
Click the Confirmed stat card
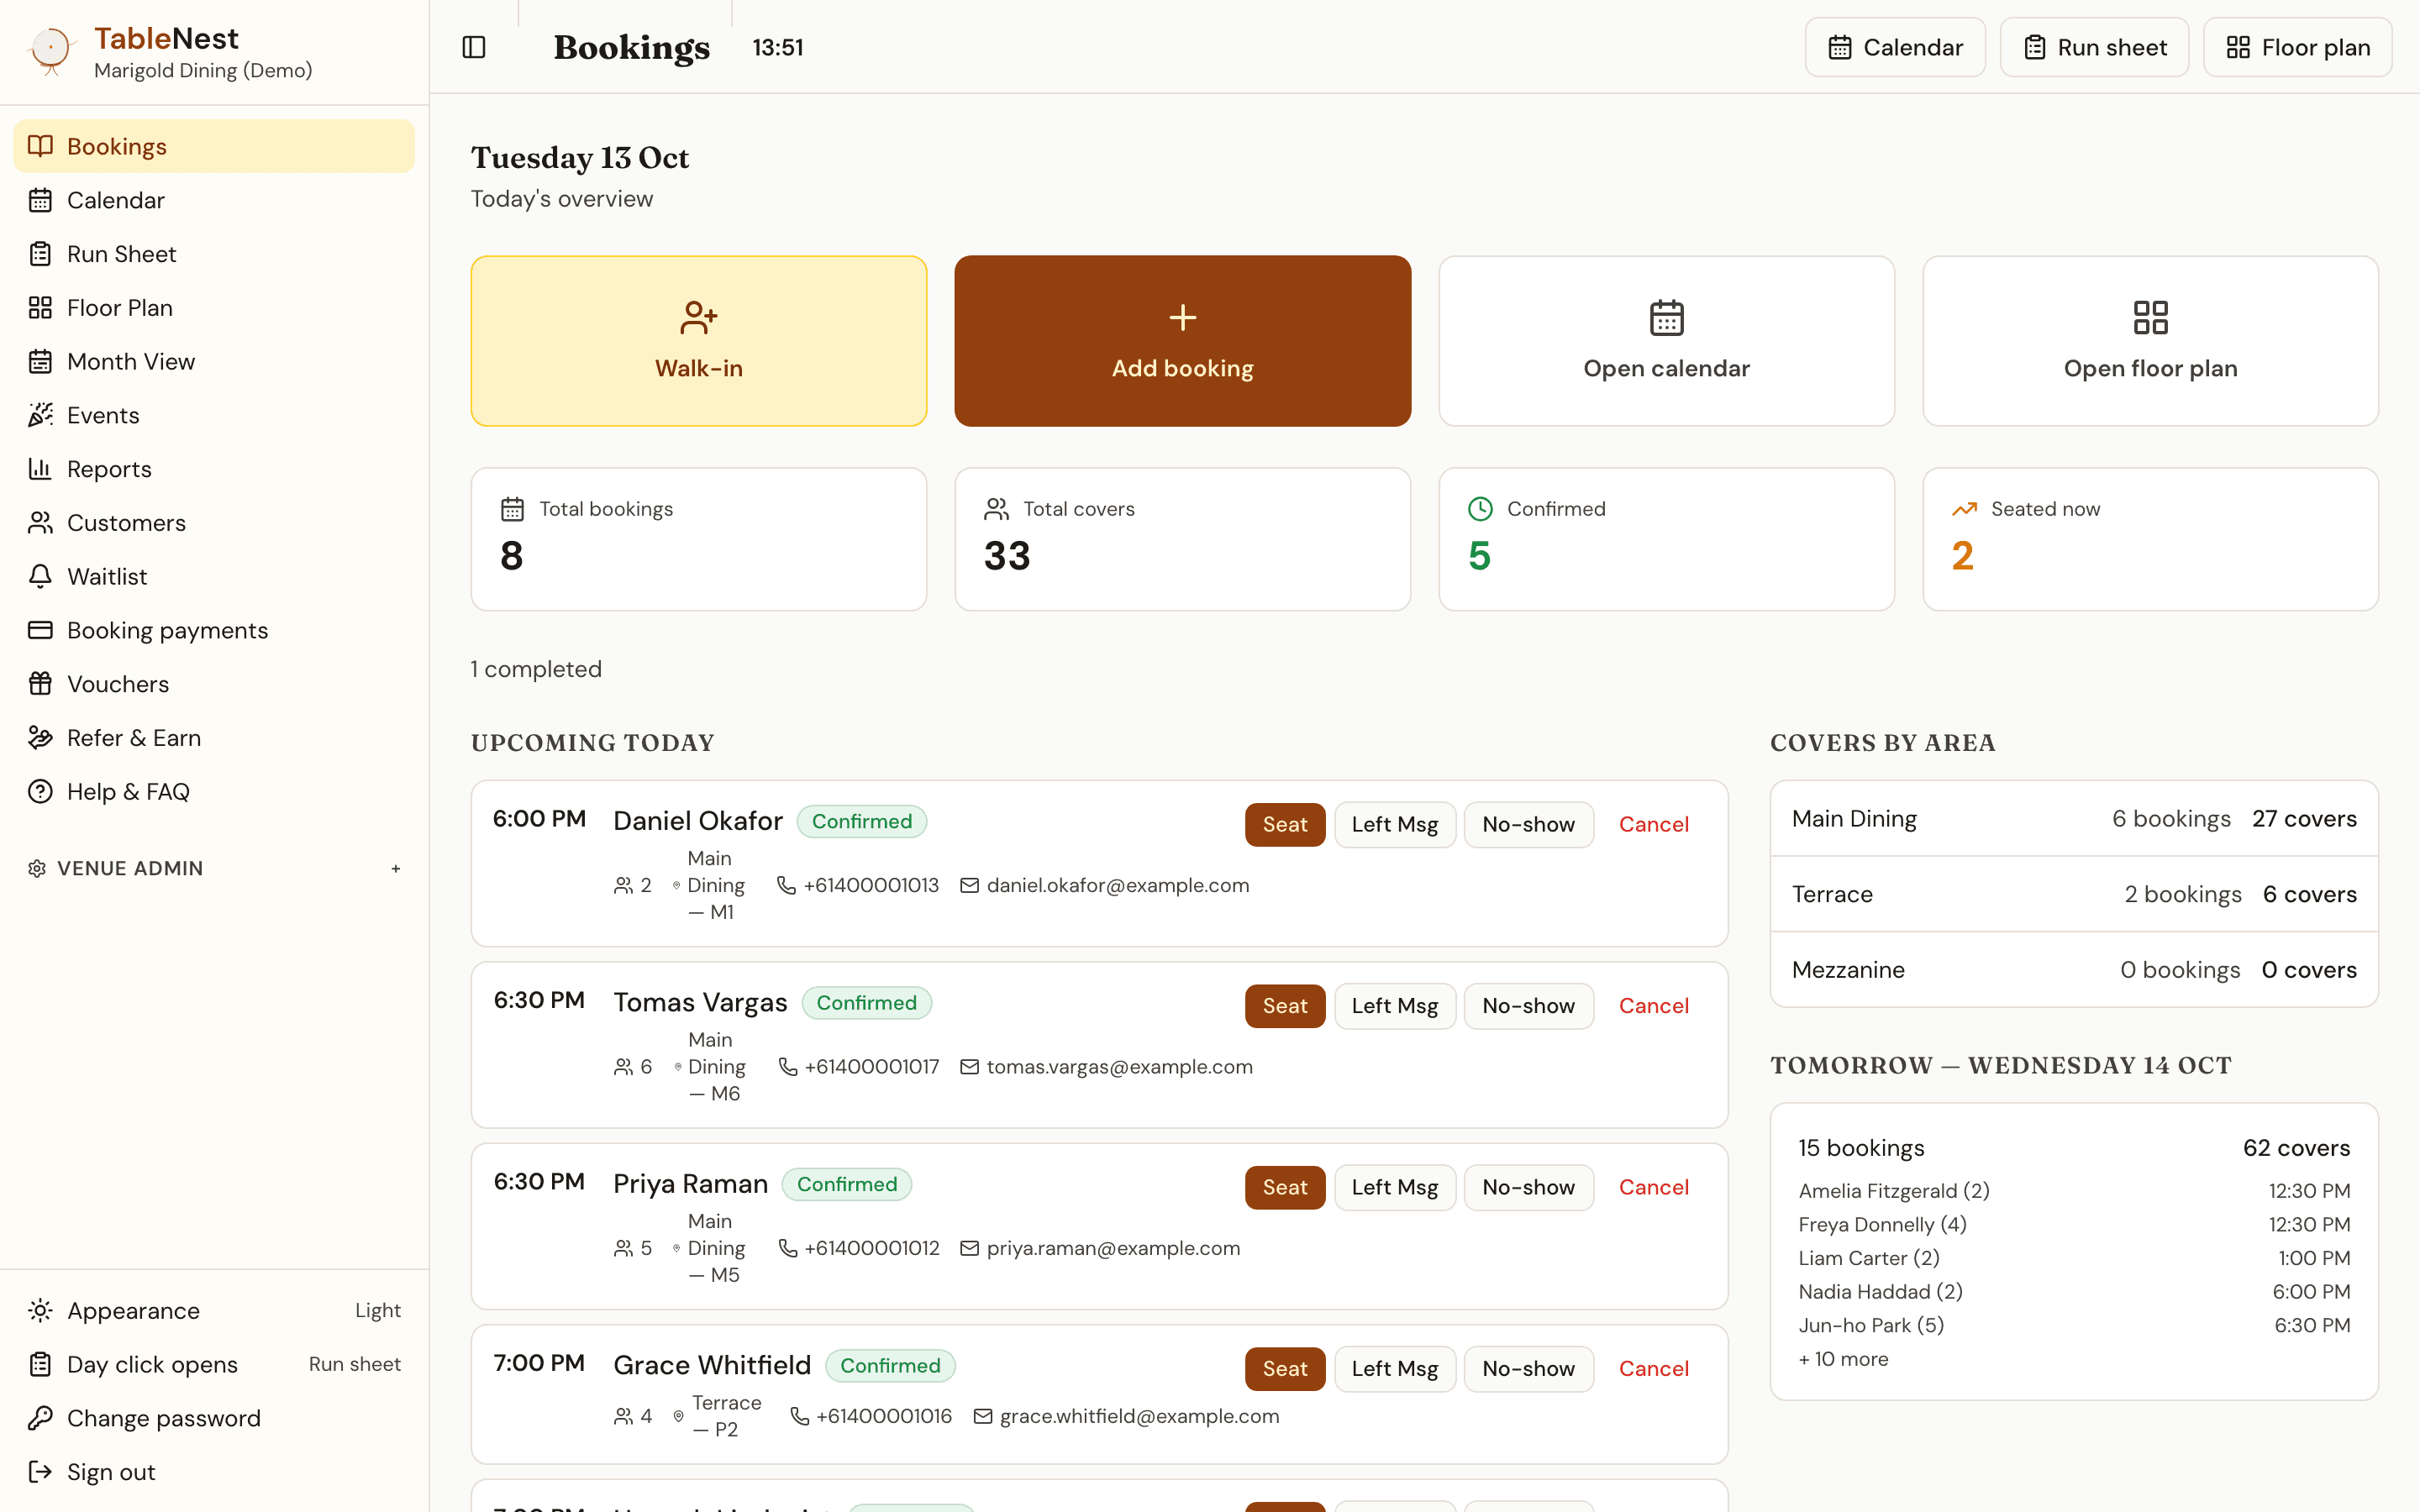(1666, 539)
